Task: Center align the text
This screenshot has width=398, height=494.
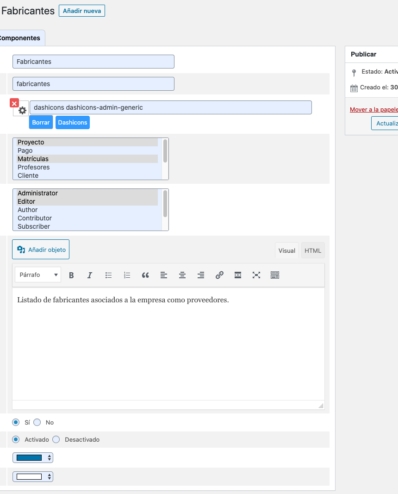Action: click(182, 275)
